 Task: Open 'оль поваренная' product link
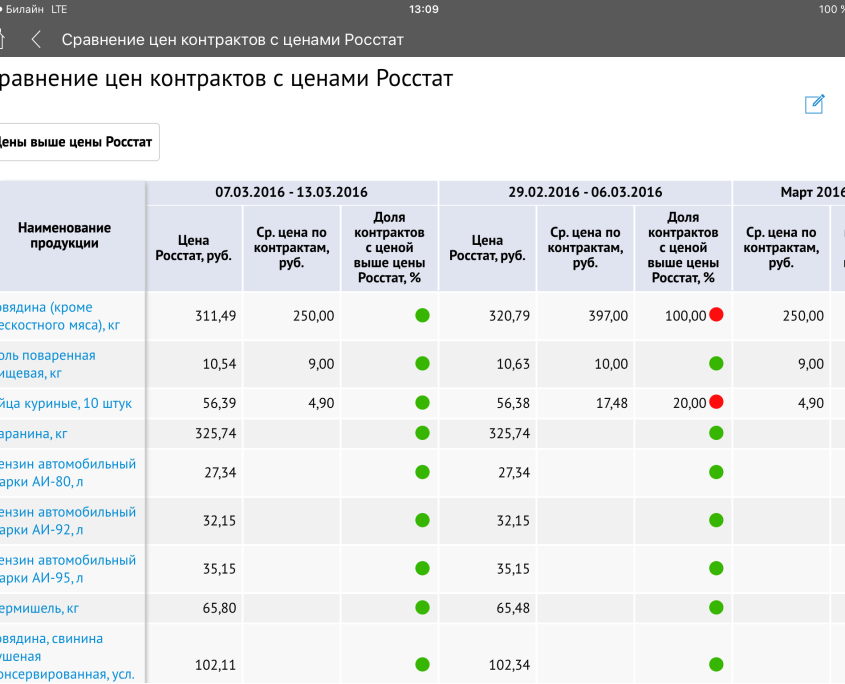pyautogui.click(x=47, y=364)
